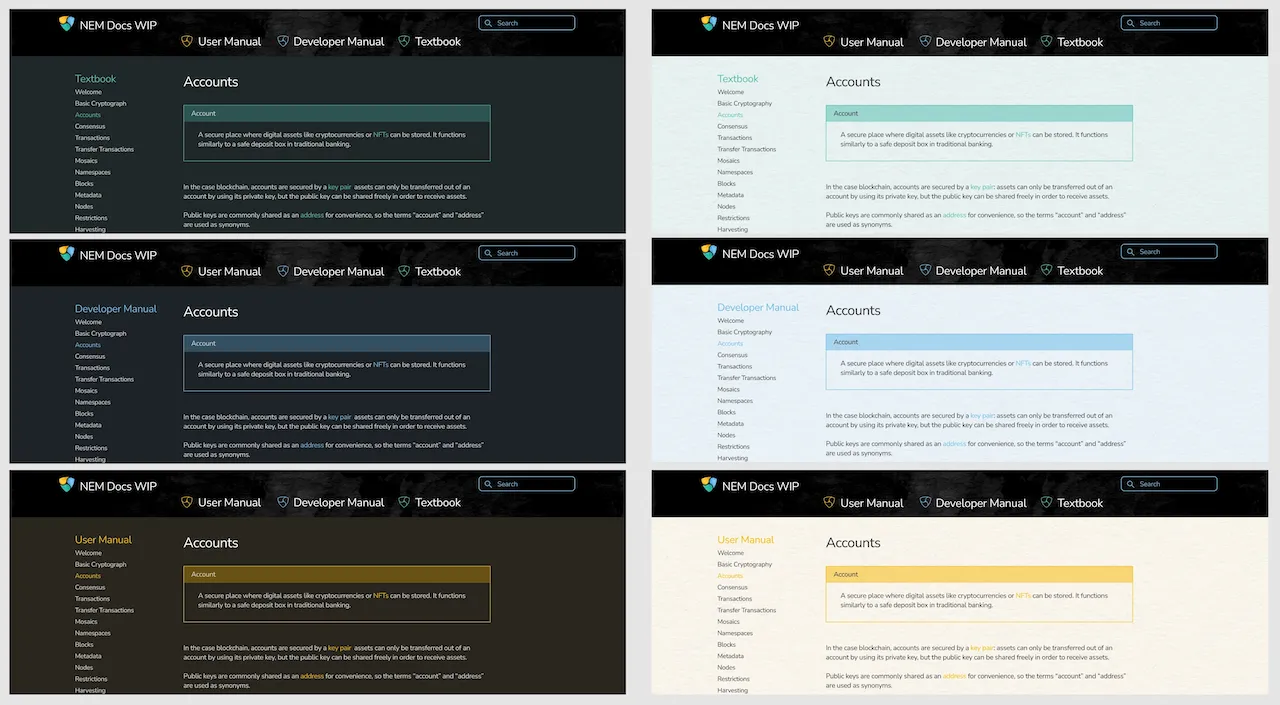The image size is (1280, 705).
Task: Open User Manual tab in light blue panel
Action: [871, 270]
